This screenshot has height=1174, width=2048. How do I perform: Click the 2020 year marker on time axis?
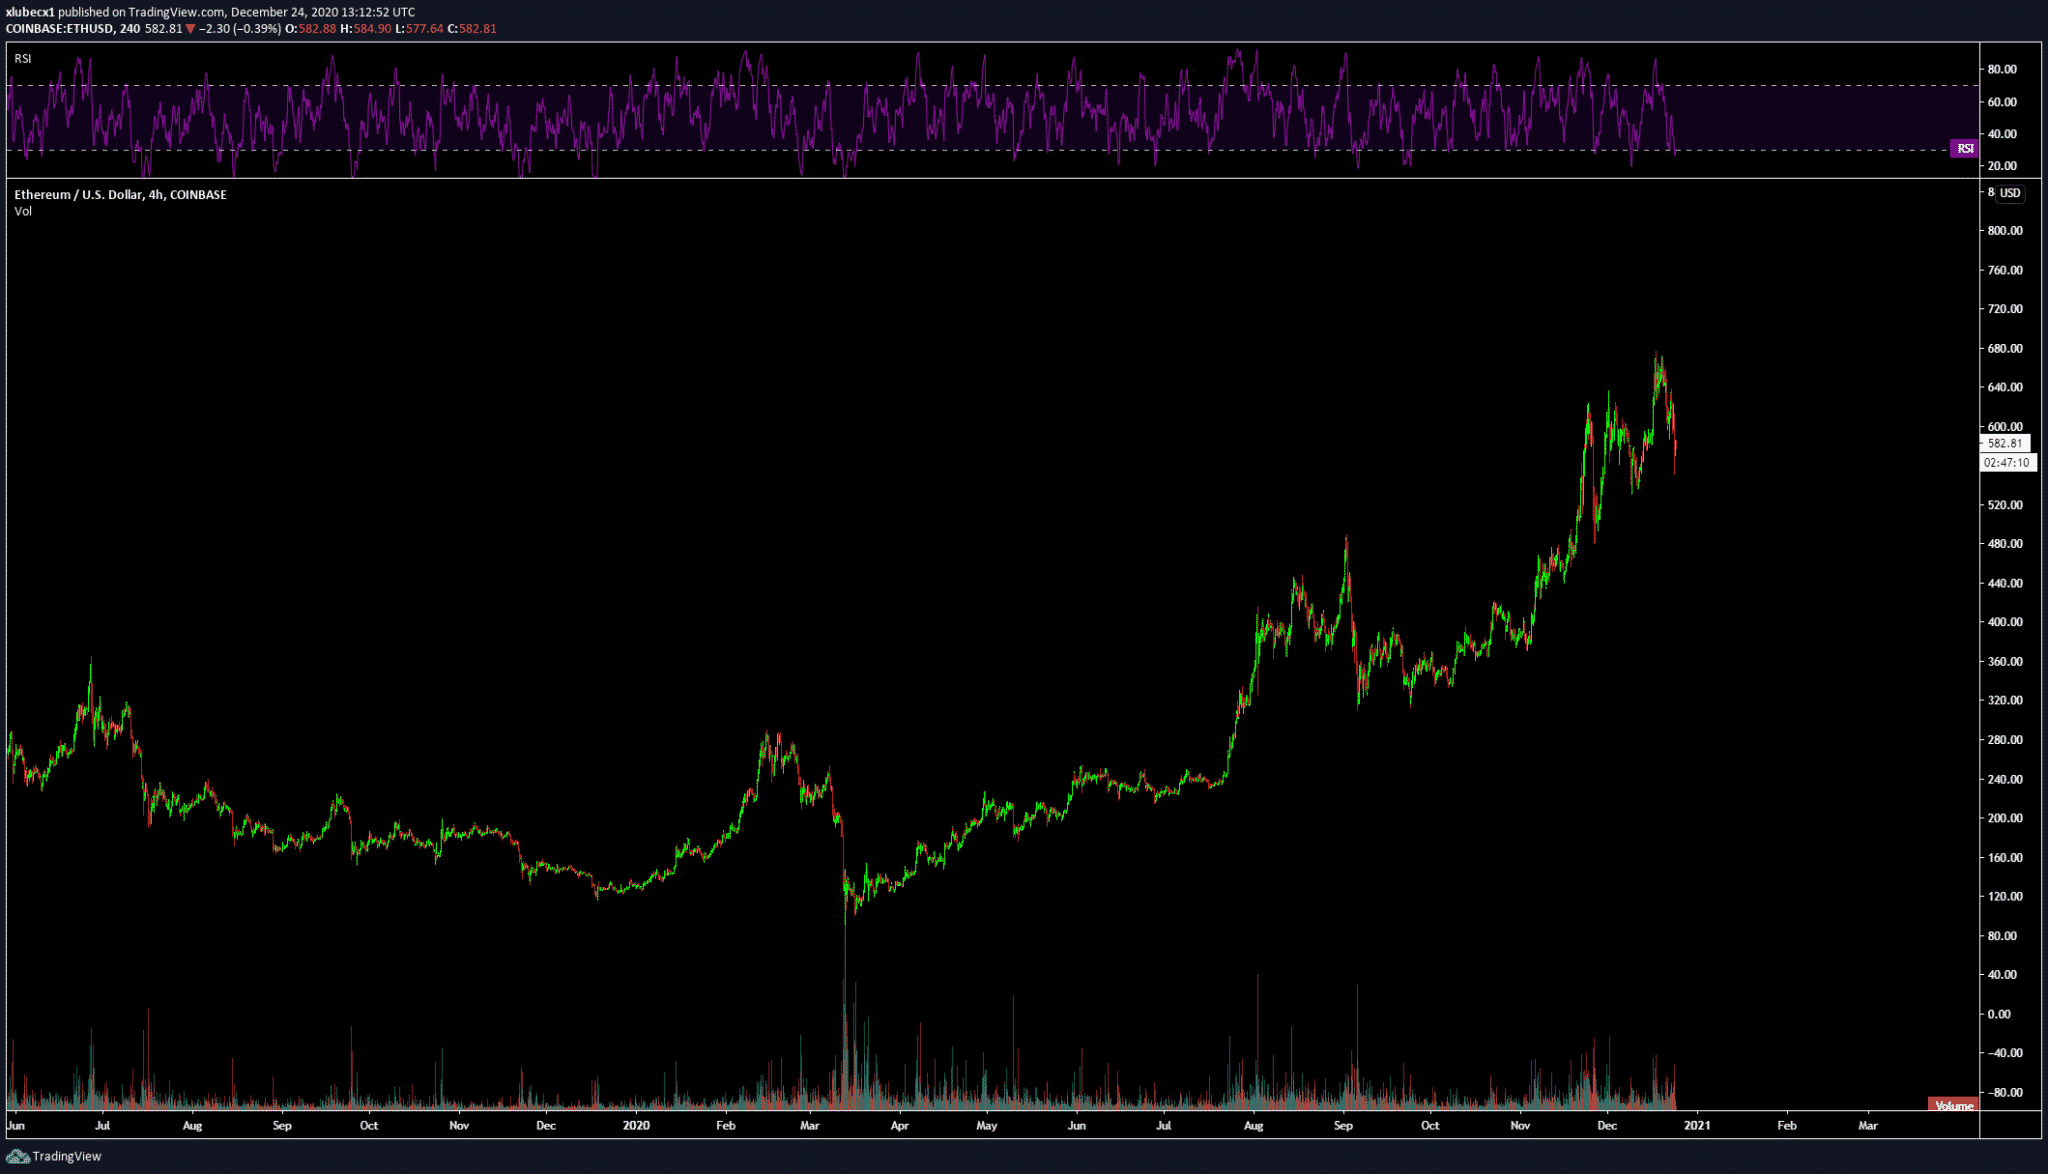636,1125
